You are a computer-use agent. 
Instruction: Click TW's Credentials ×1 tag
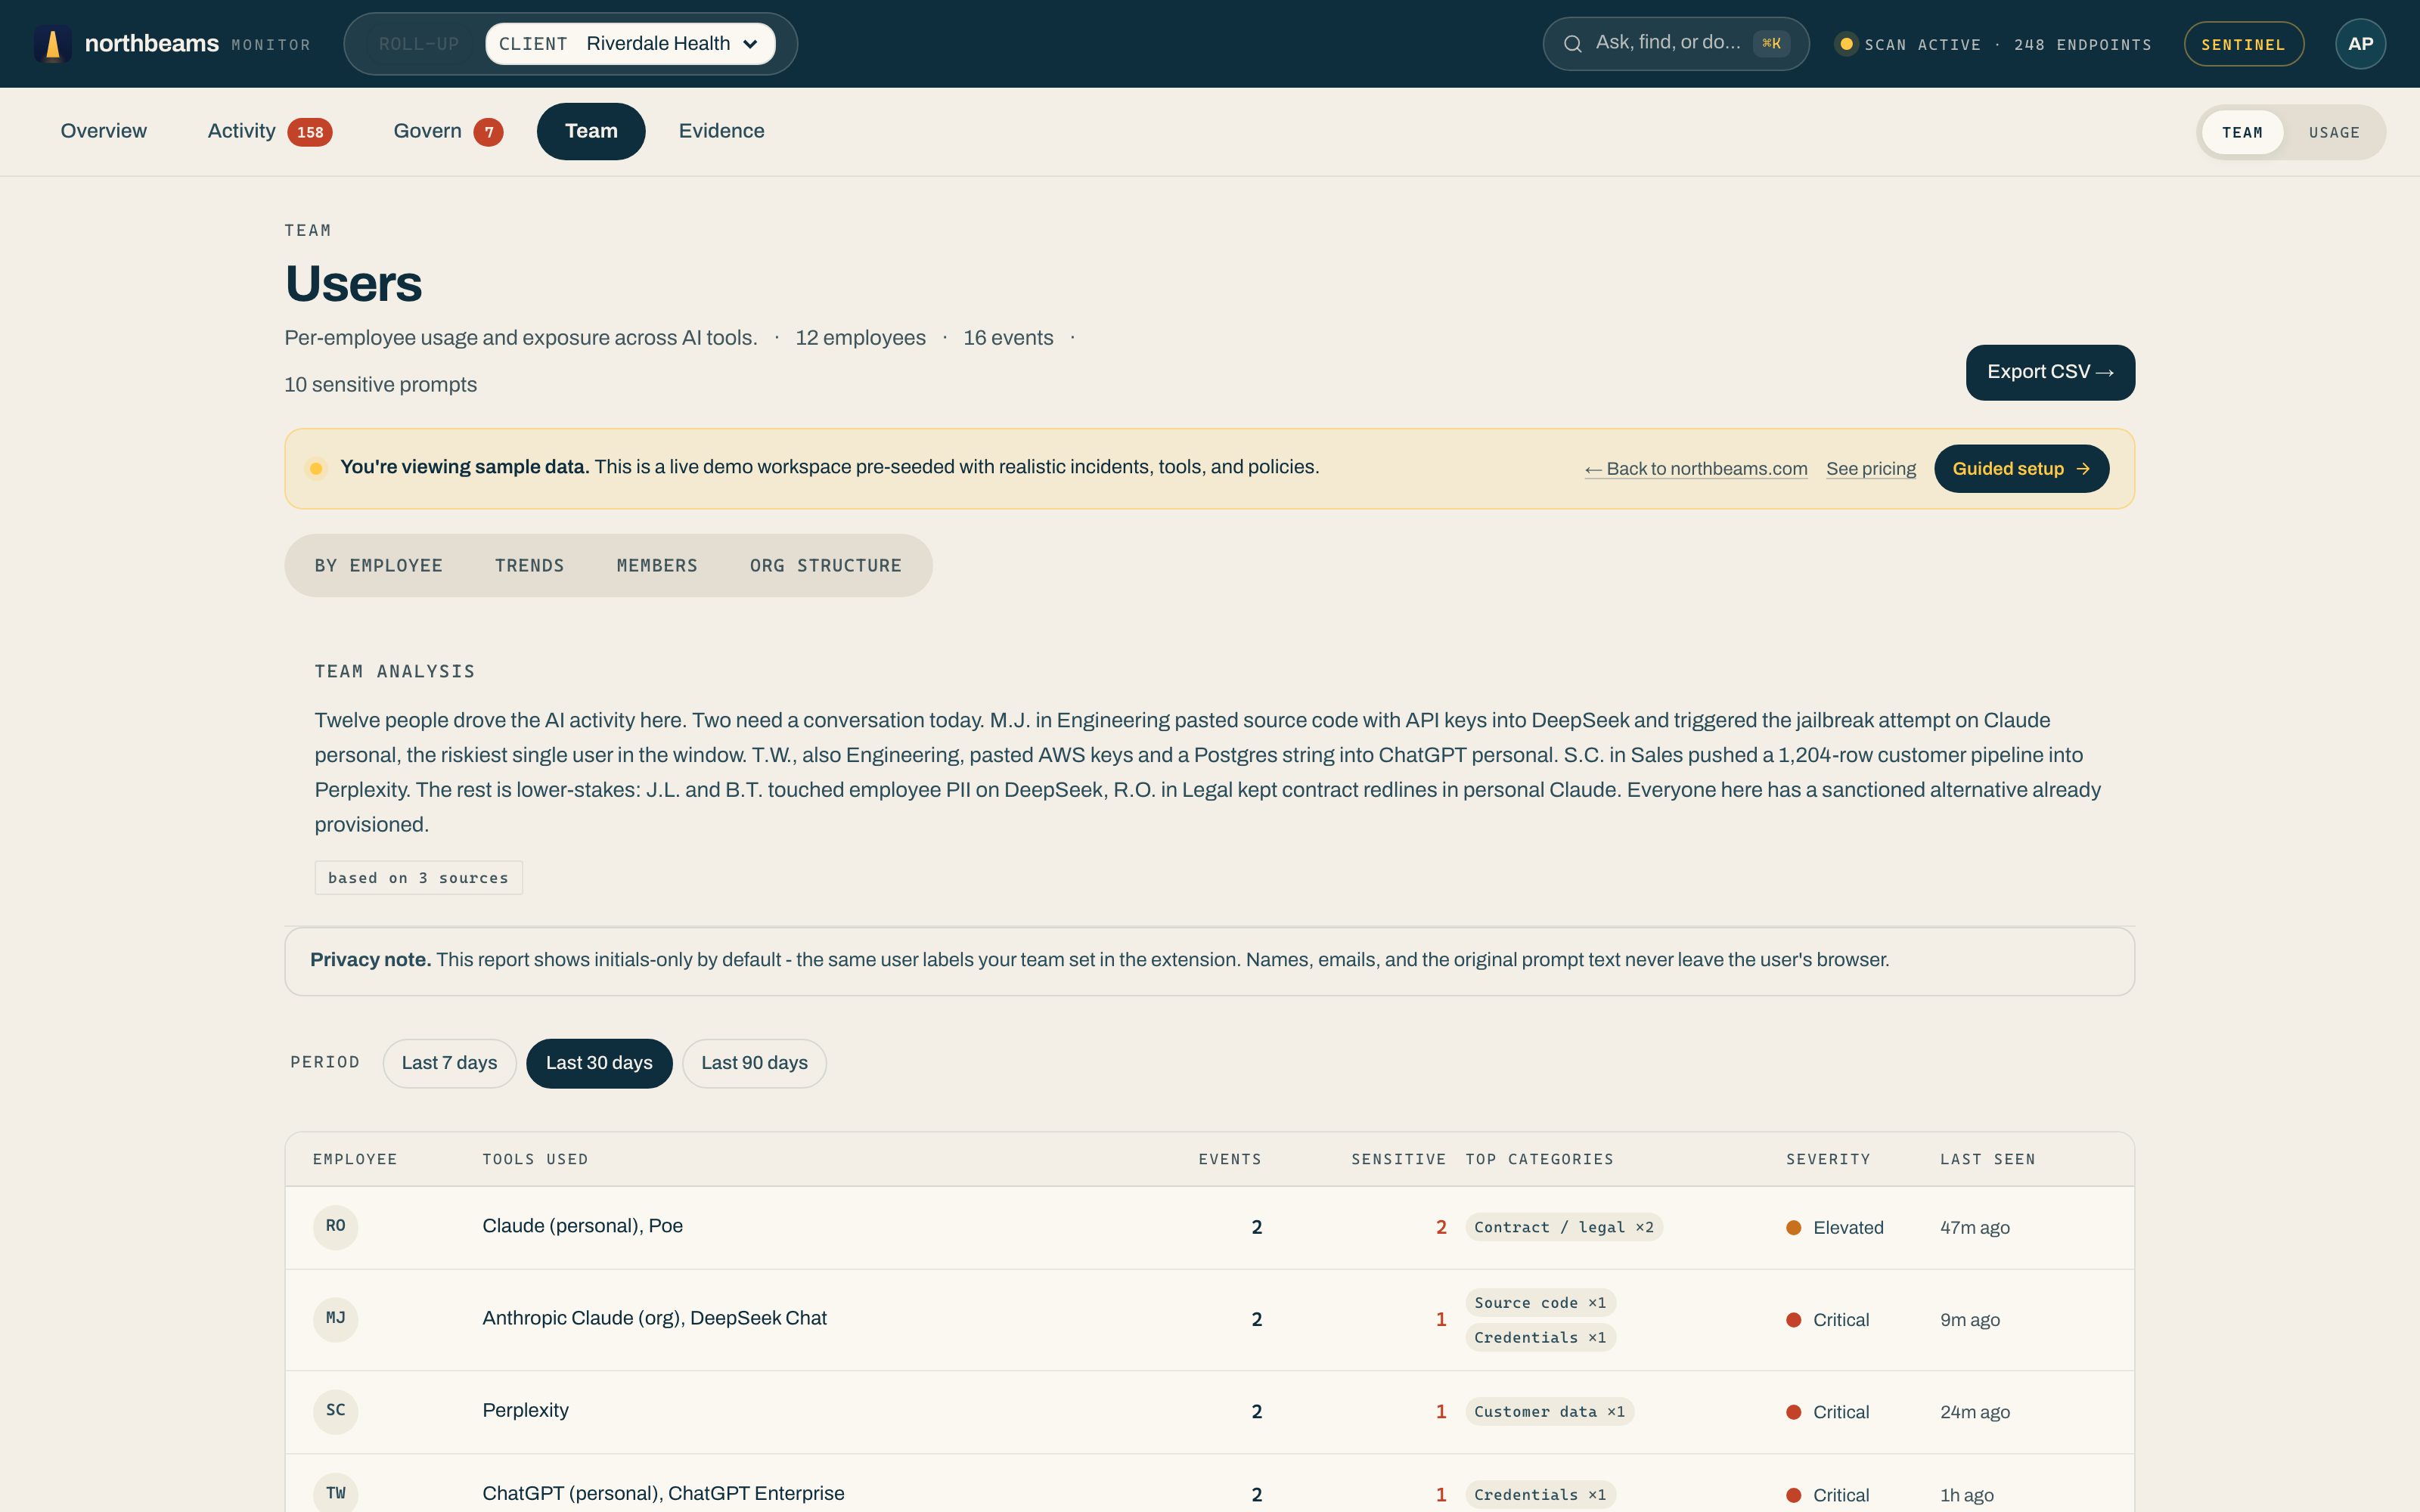click(x=1540, y=1495)
